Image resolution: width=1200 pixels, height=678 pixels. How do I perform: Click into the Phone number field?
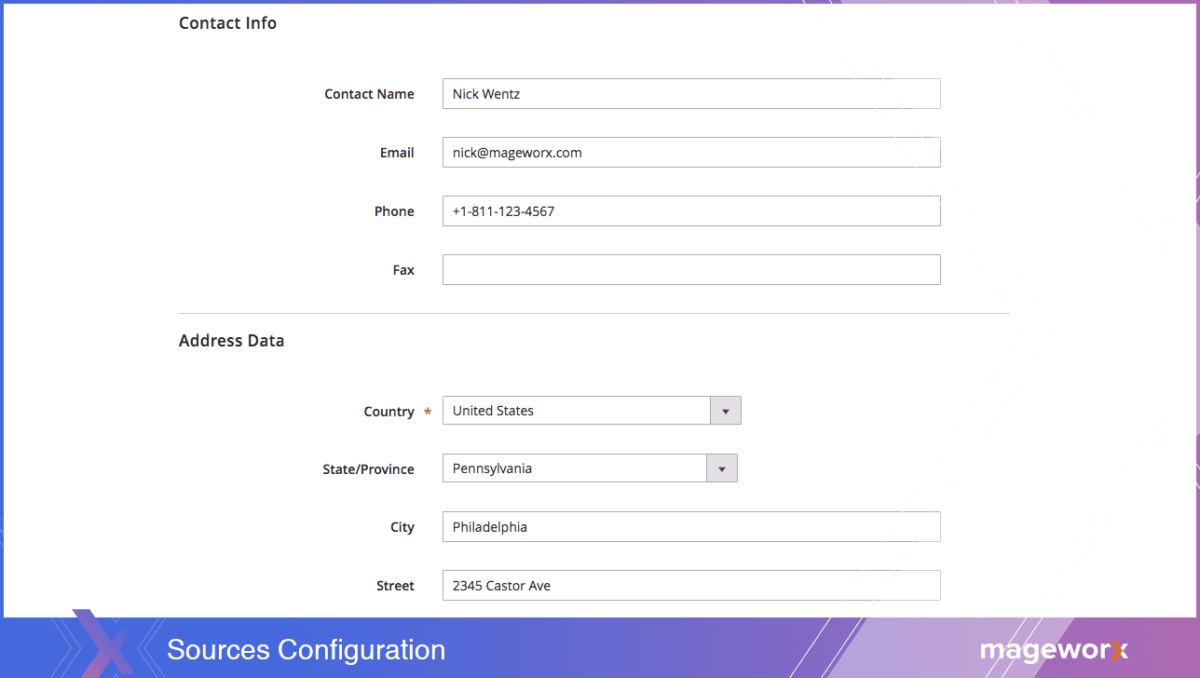tap(691, 211)
